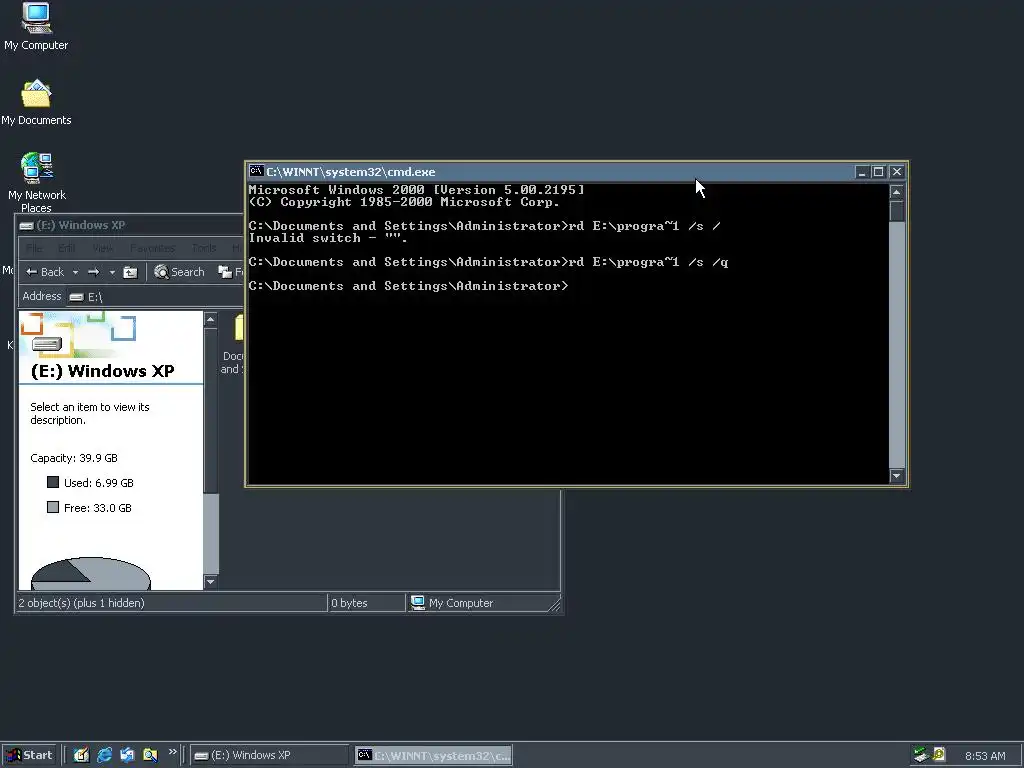Open Forward history dropdown arrow in Explorer
1024x768 pixels.
(112, 272)
